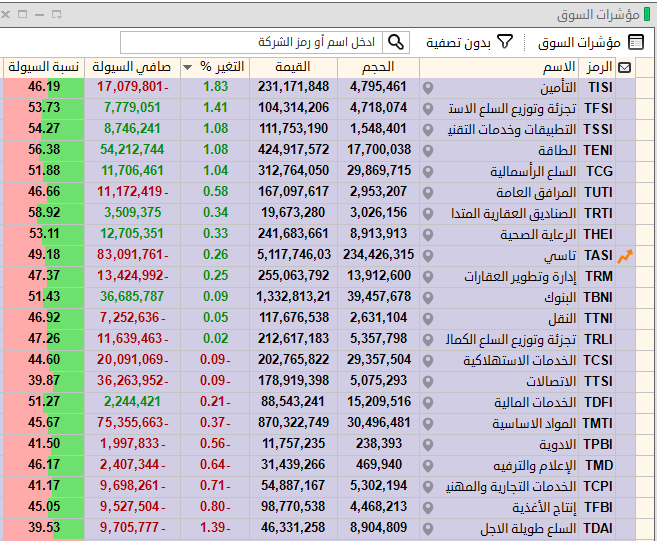The width and height of the screenshot is (657, 541).
Task: Sort by الاسم column header
Action: point(499,67)
